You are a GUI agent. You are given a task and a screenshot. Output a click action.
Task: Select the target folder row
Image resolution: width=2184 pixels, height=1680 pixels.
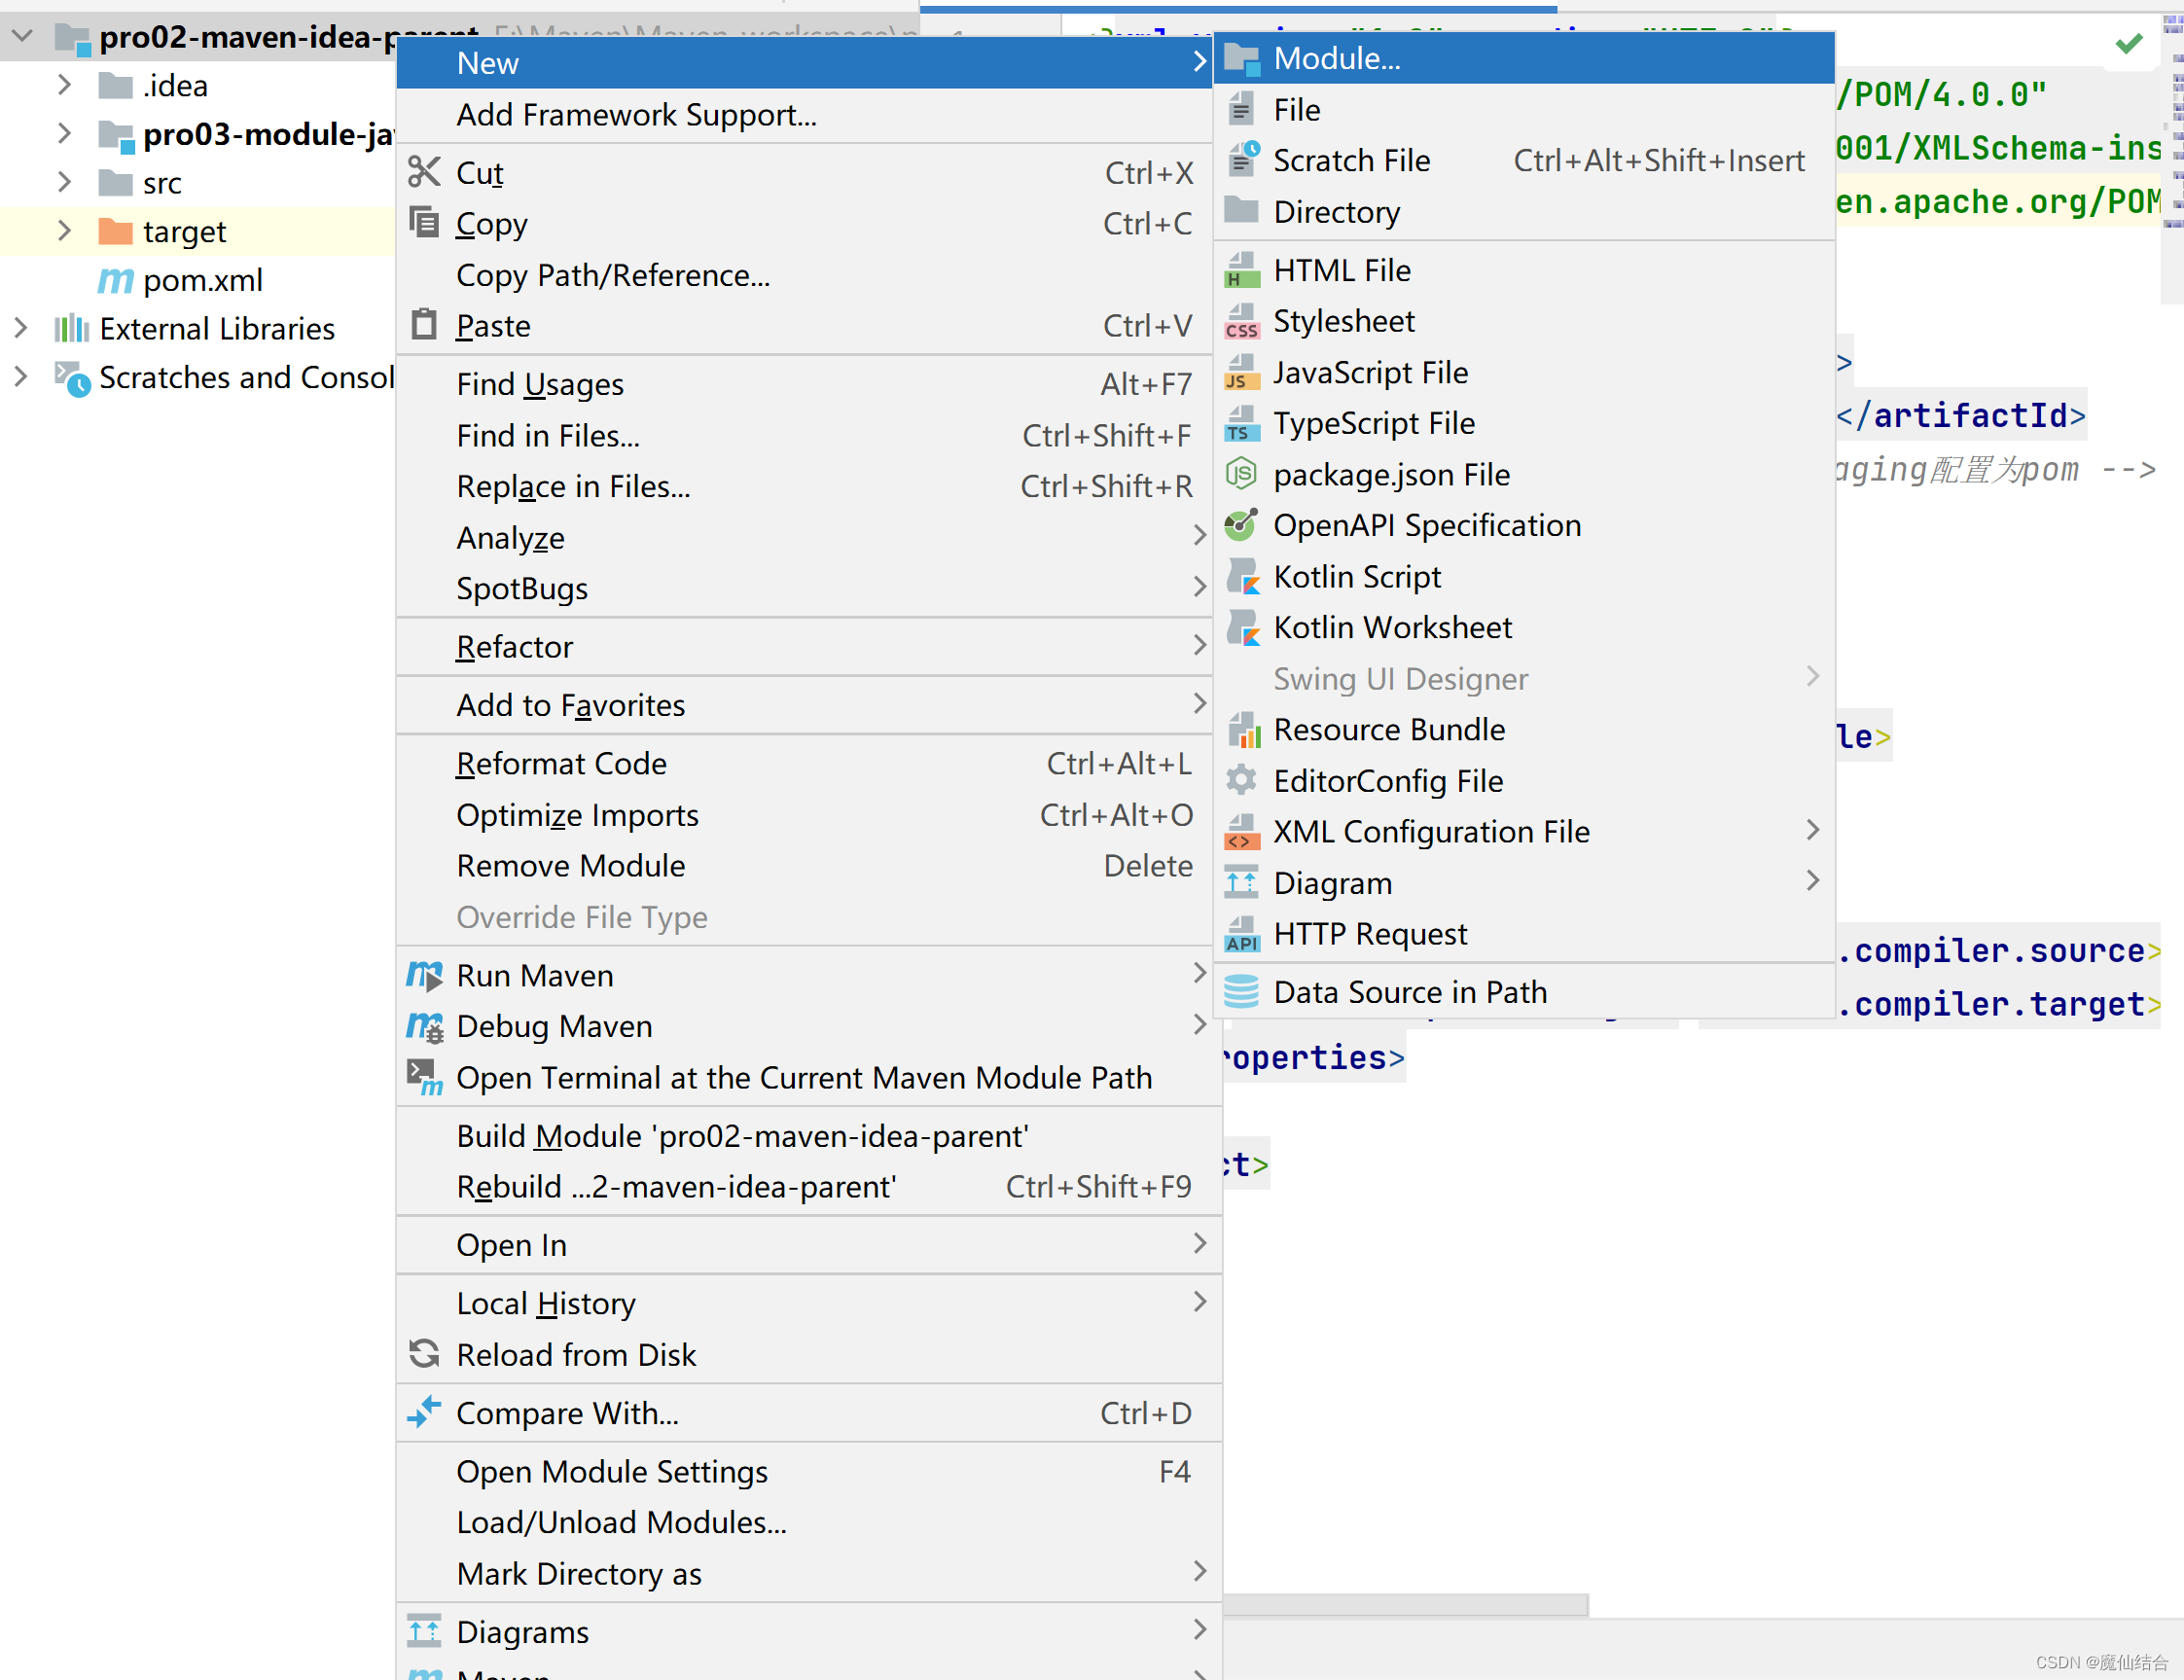198,231
